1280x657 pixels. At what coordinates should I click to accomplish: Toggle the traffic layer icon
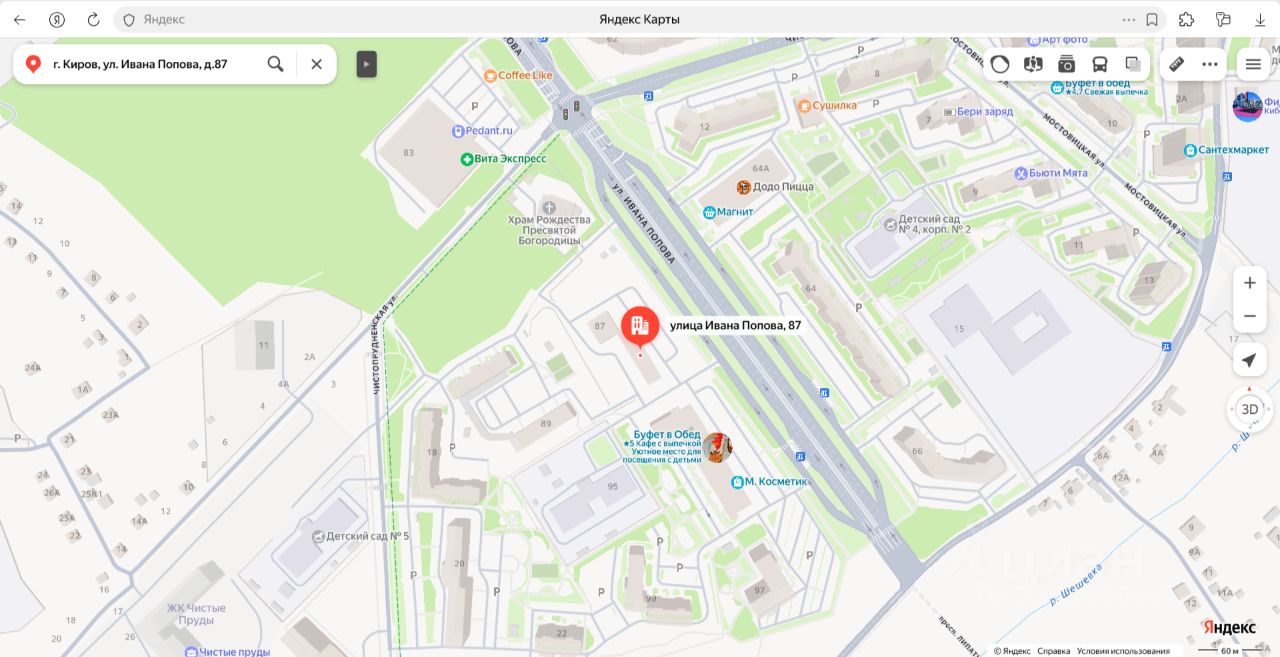[x=1000, y=64]
